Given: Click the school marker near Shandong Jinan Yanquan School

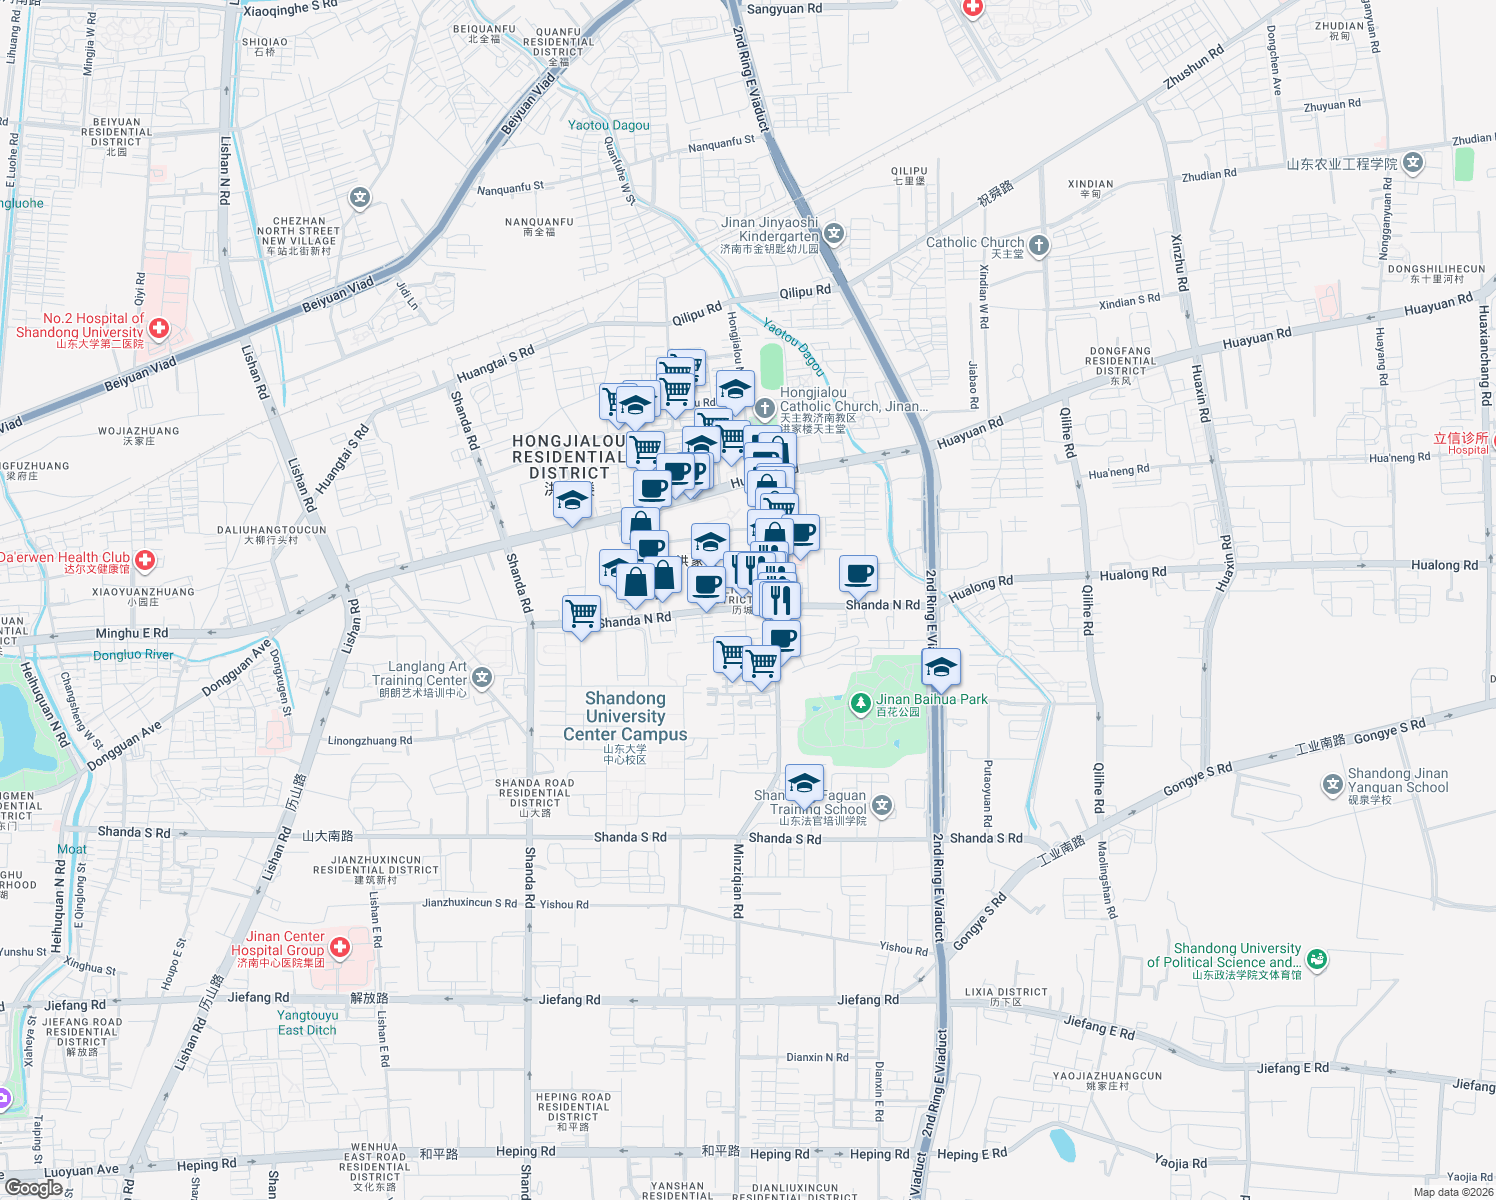Looking at the screenshot, I should pyautogui.click(x=1331, y=785).
